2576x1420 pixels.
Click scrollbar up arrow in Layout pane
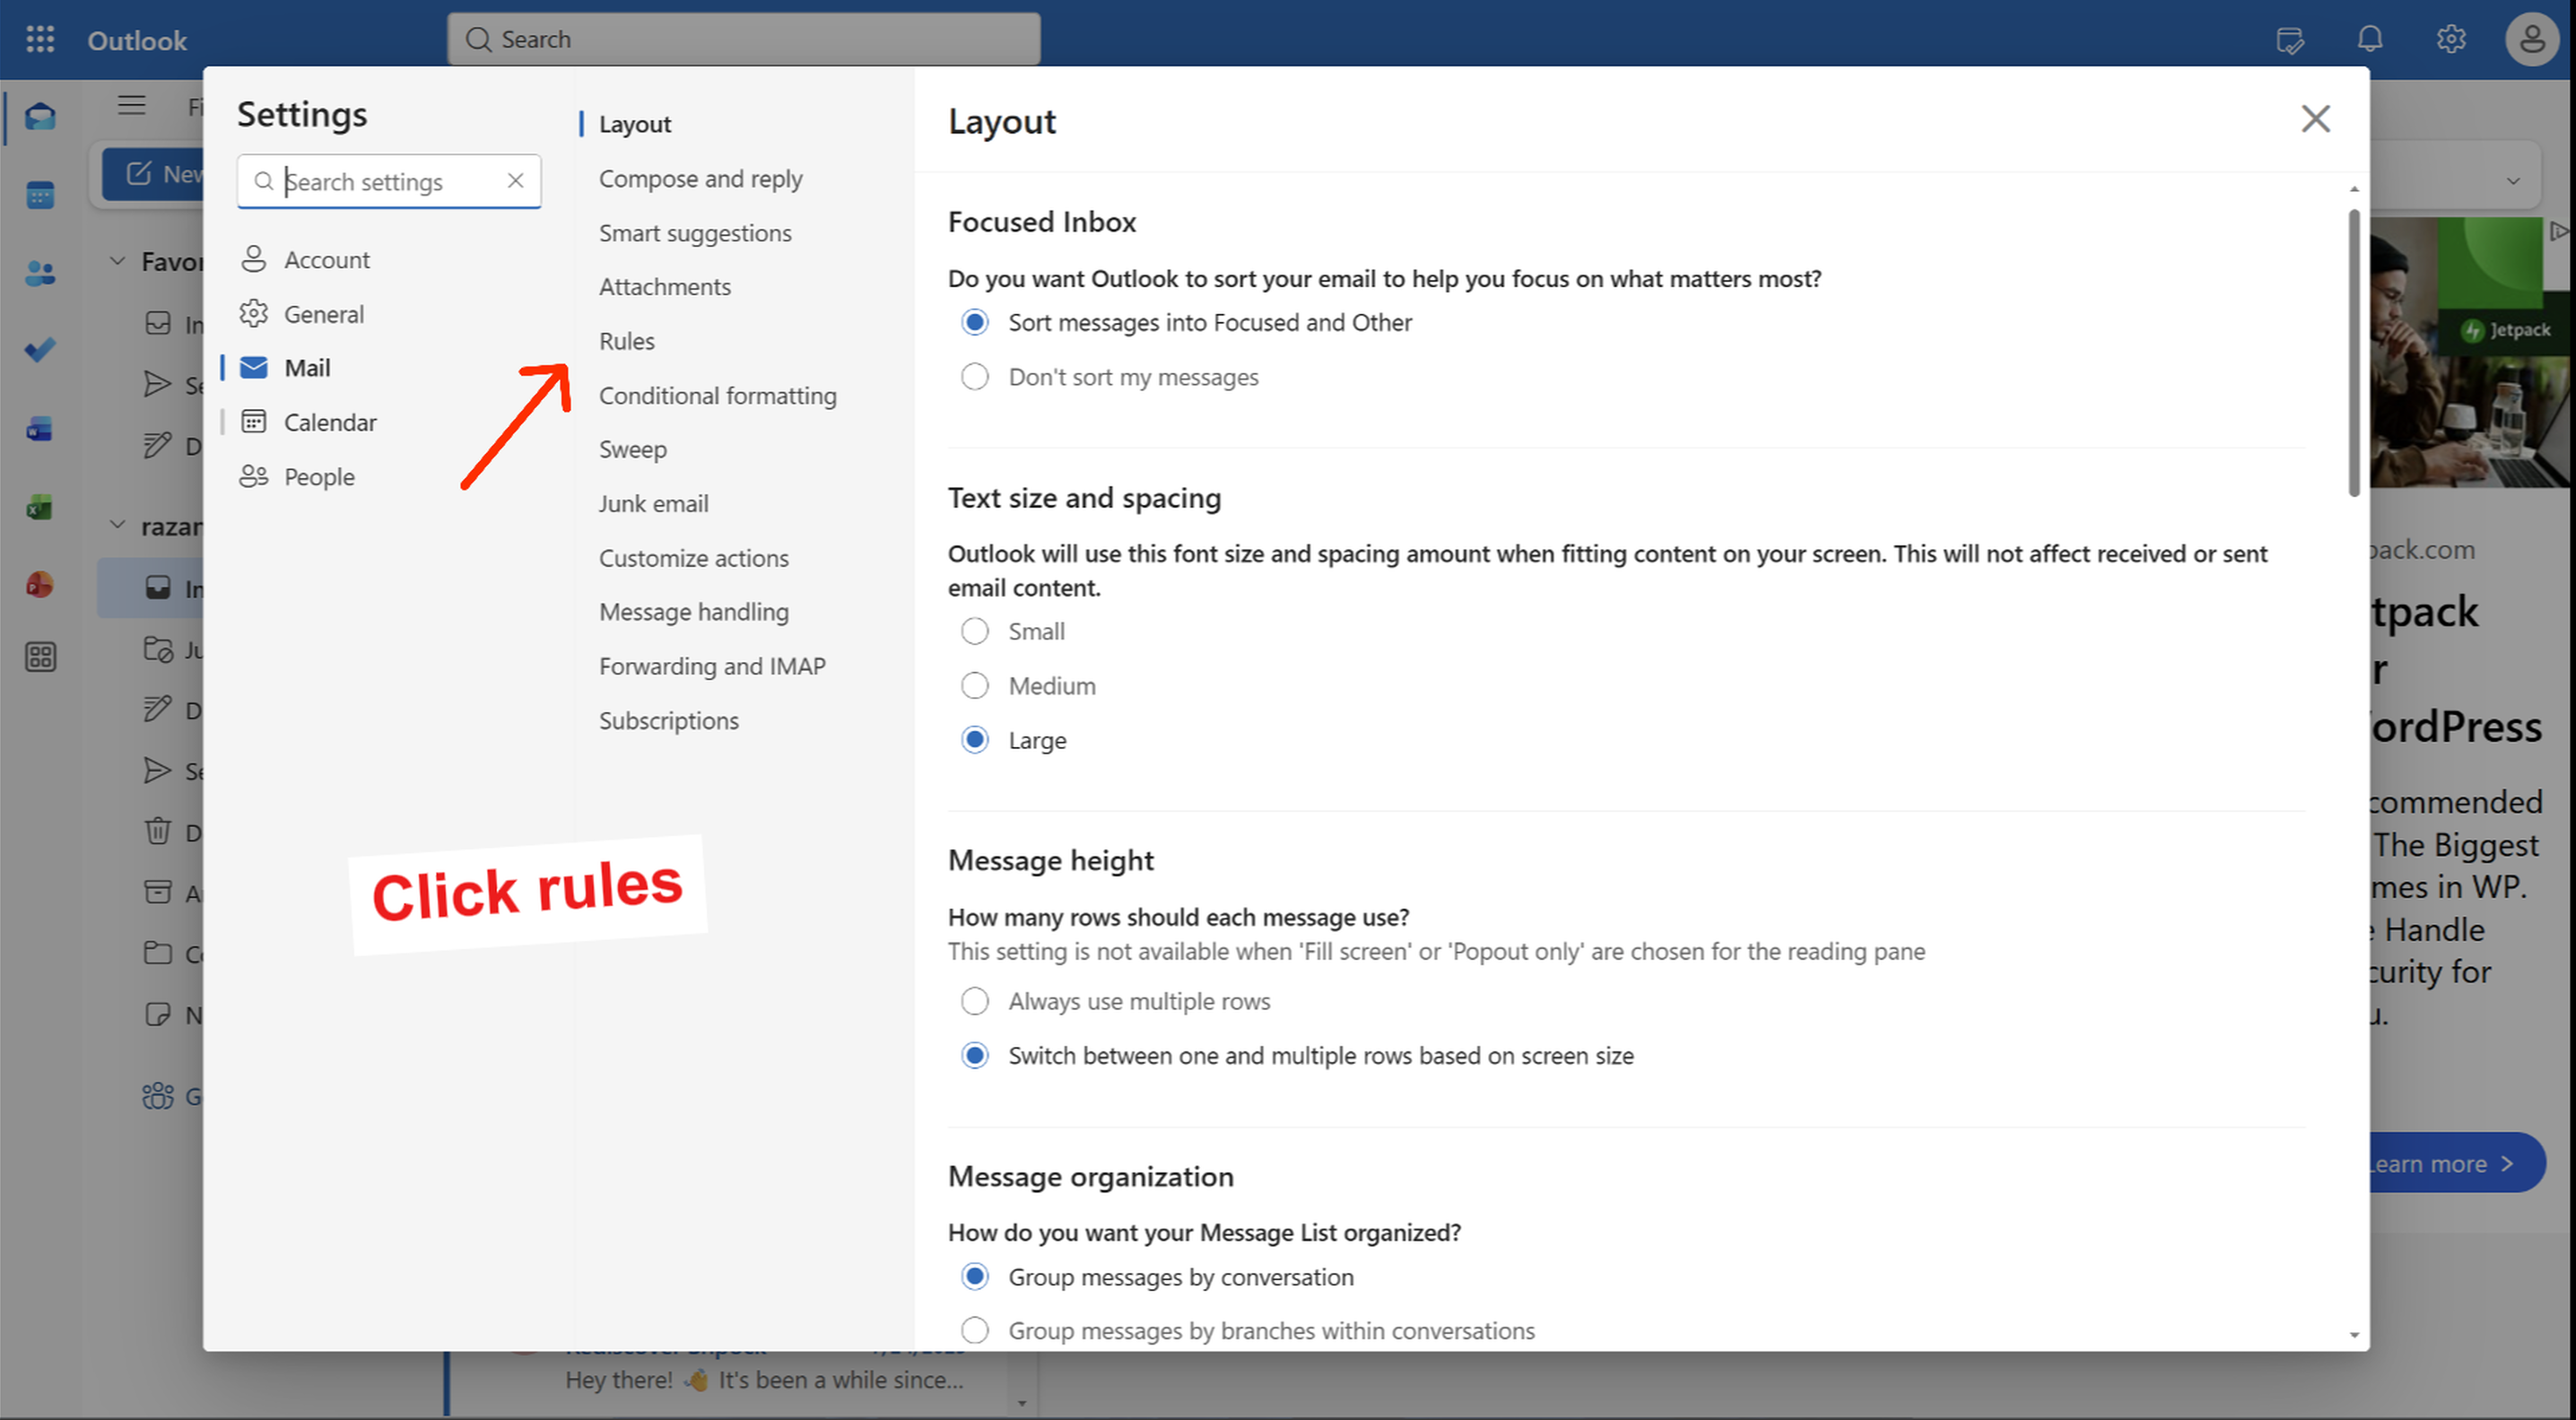click(2354, 189)
